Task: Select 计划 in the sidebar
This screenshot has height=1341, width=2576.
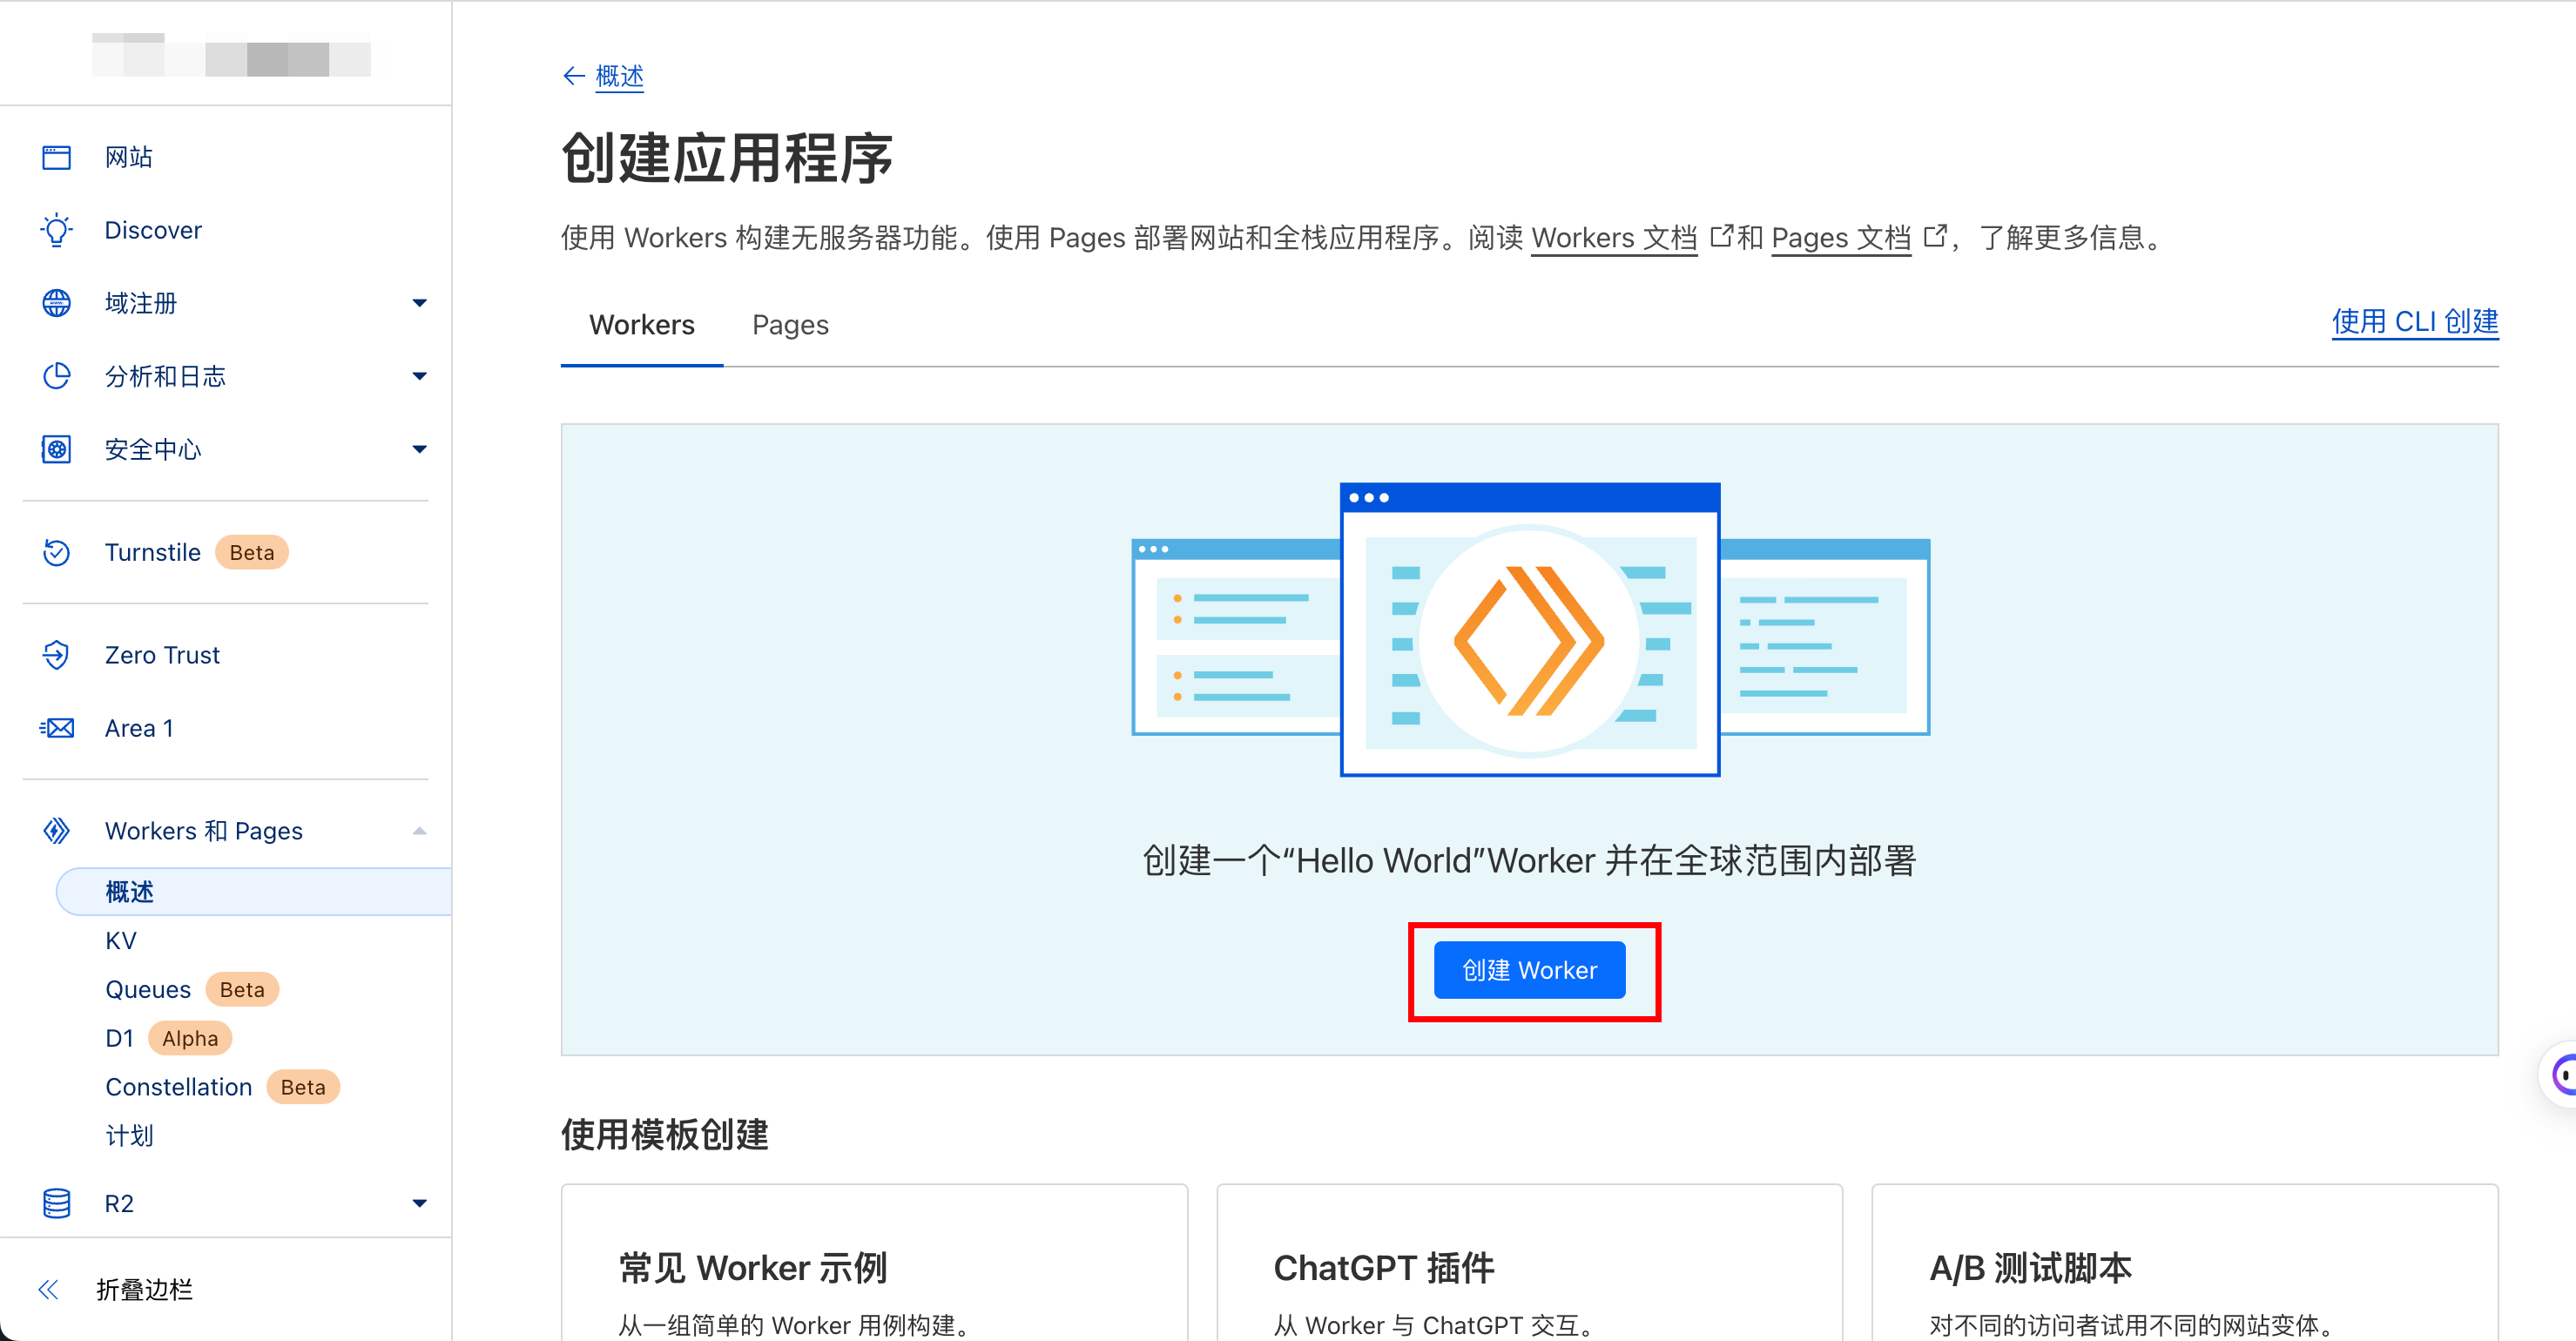Action: pyautogui.click(x=129, y=1135)
